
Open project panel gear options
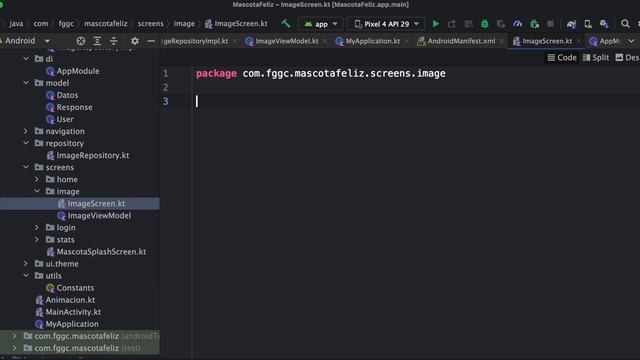(135, 41)
